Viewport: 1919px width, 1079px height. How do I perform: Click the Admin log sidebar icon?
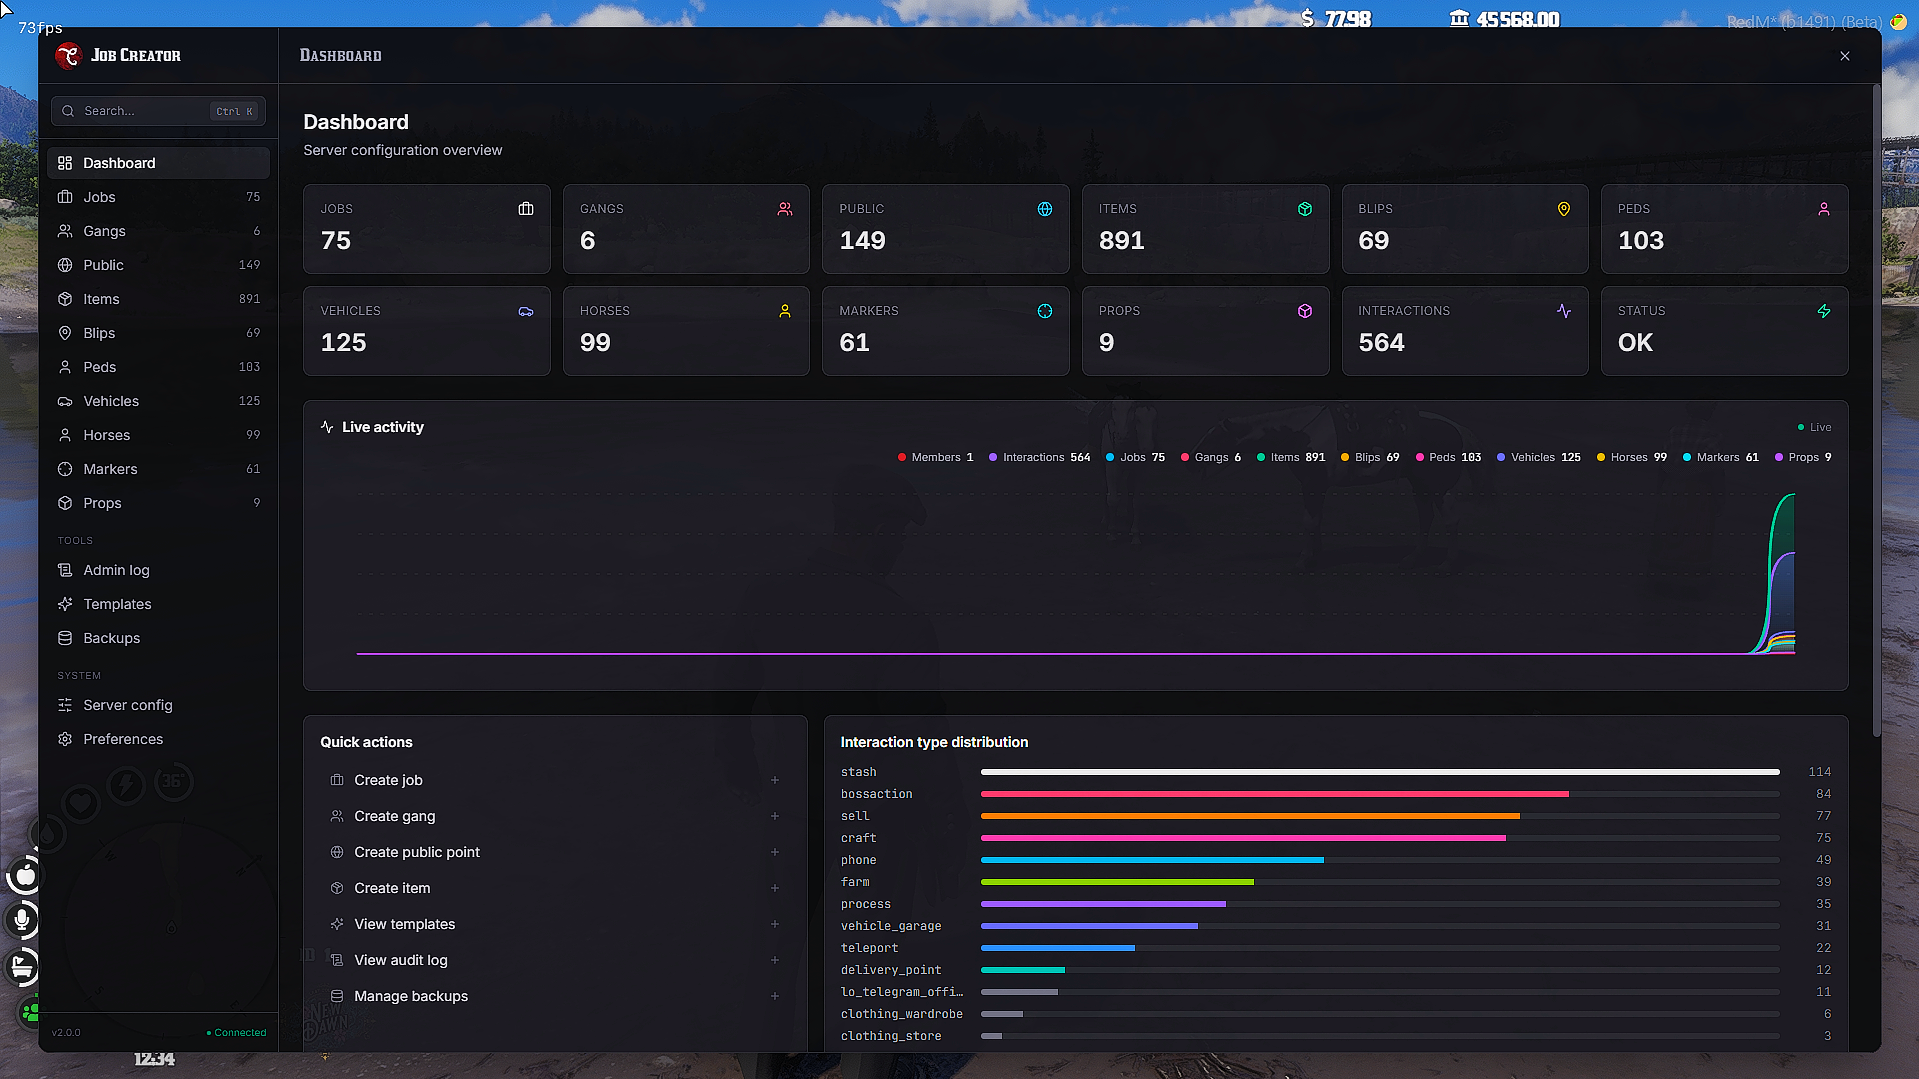tap(65, 570)
